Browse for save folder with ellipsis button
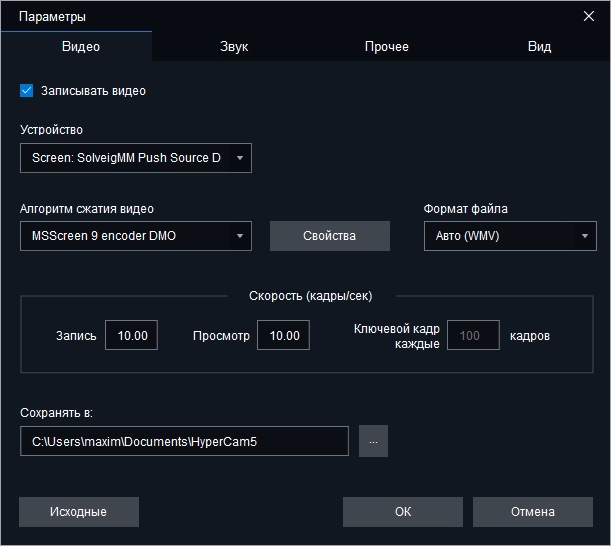Screen dimensions: 611x546 (x=373, y=441)
